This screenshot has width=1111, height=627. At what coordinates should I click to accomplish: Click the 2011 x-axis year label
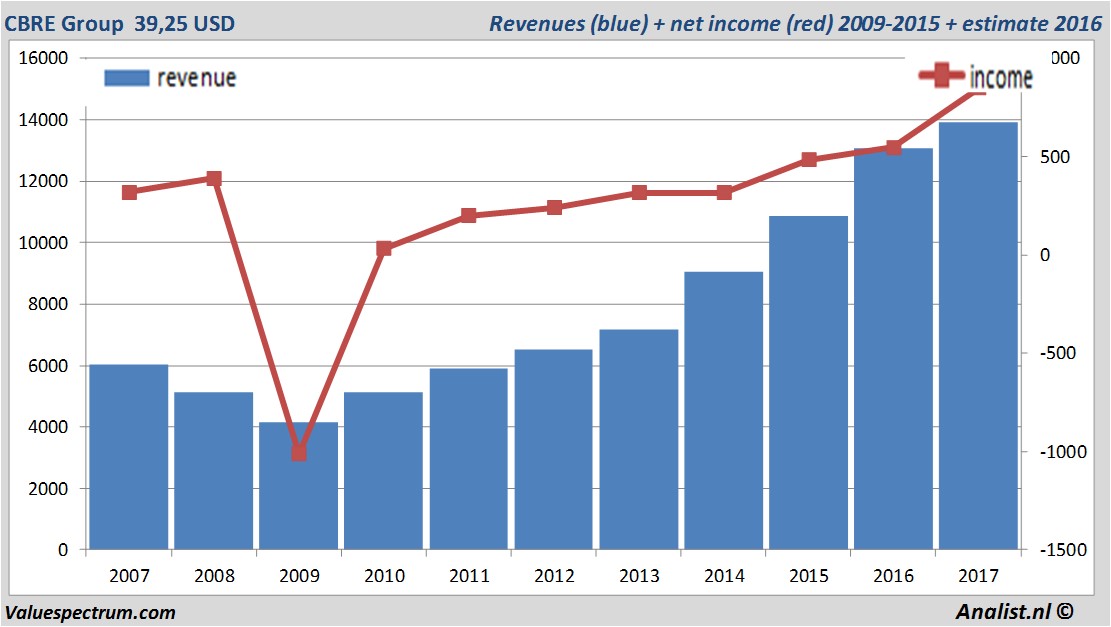tap(469, 575)
